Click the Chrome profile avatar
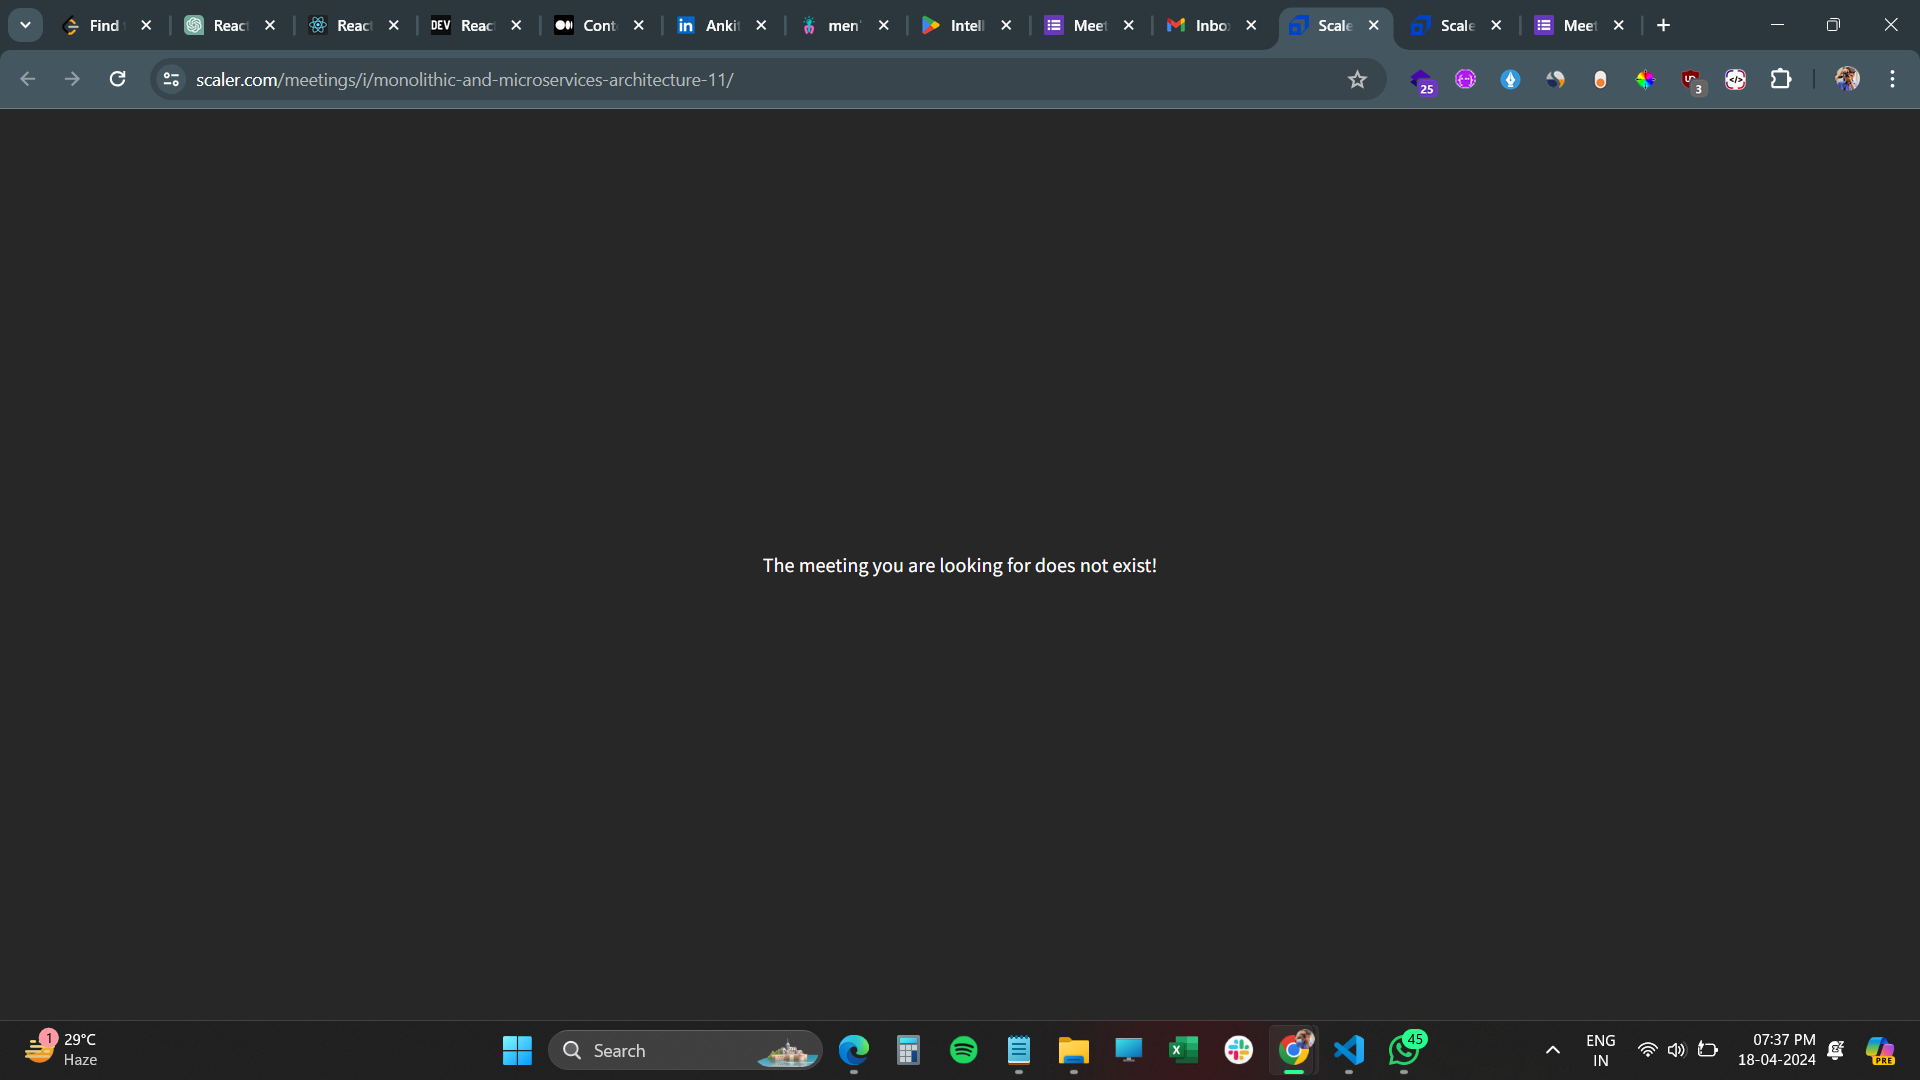 [1847, 79]
